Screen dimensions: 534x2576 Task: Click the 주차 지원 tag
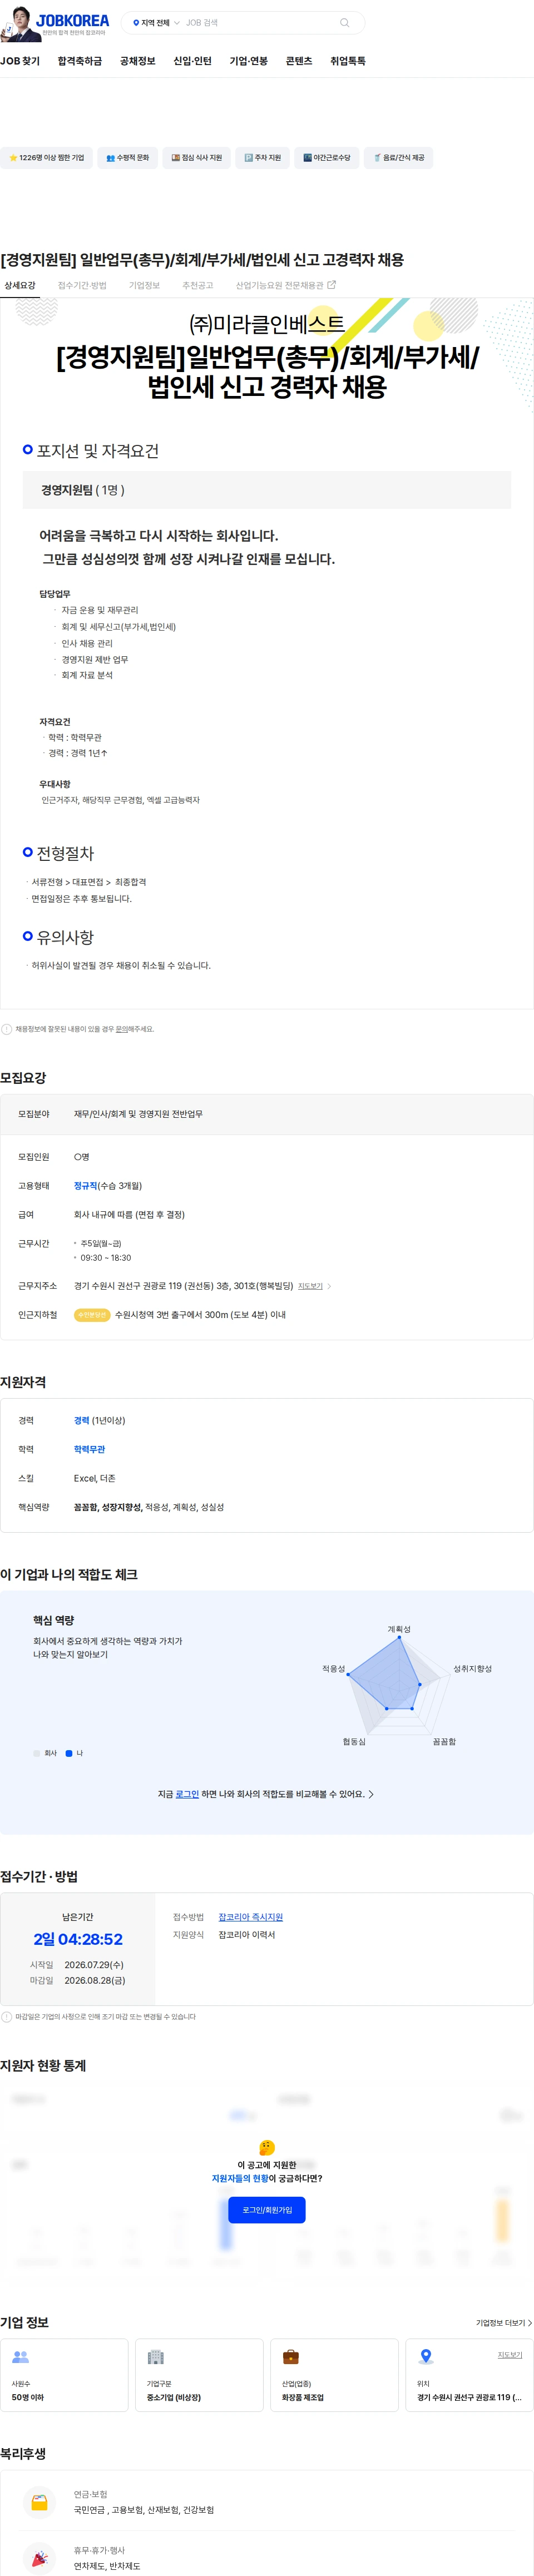point(263,158)
